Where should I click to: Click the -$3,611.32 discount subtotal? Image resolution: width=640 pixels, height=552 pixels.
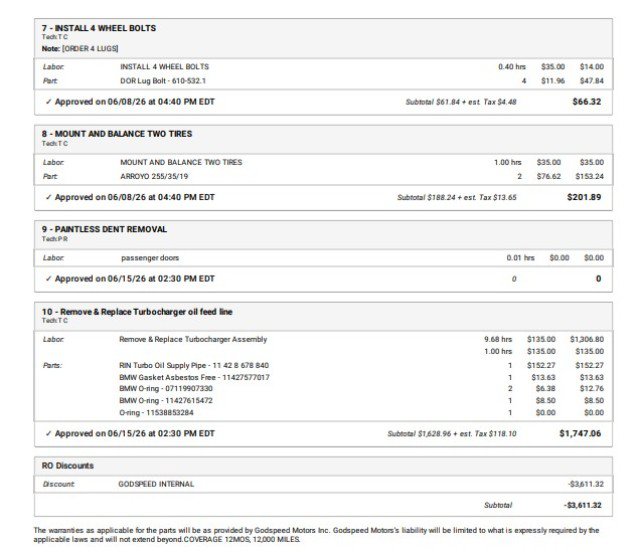(x=582, y=505)
